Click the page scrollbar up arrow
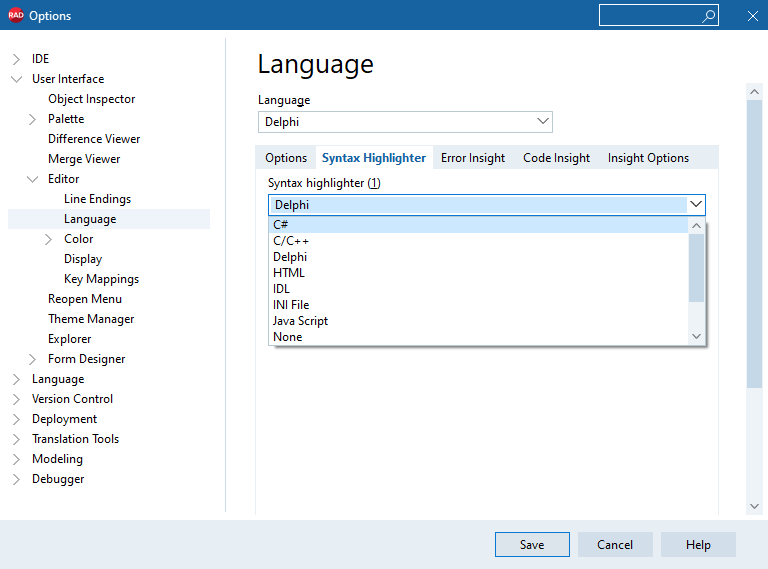Viewport: 768px width, 569px height. [x=754, y=92]
